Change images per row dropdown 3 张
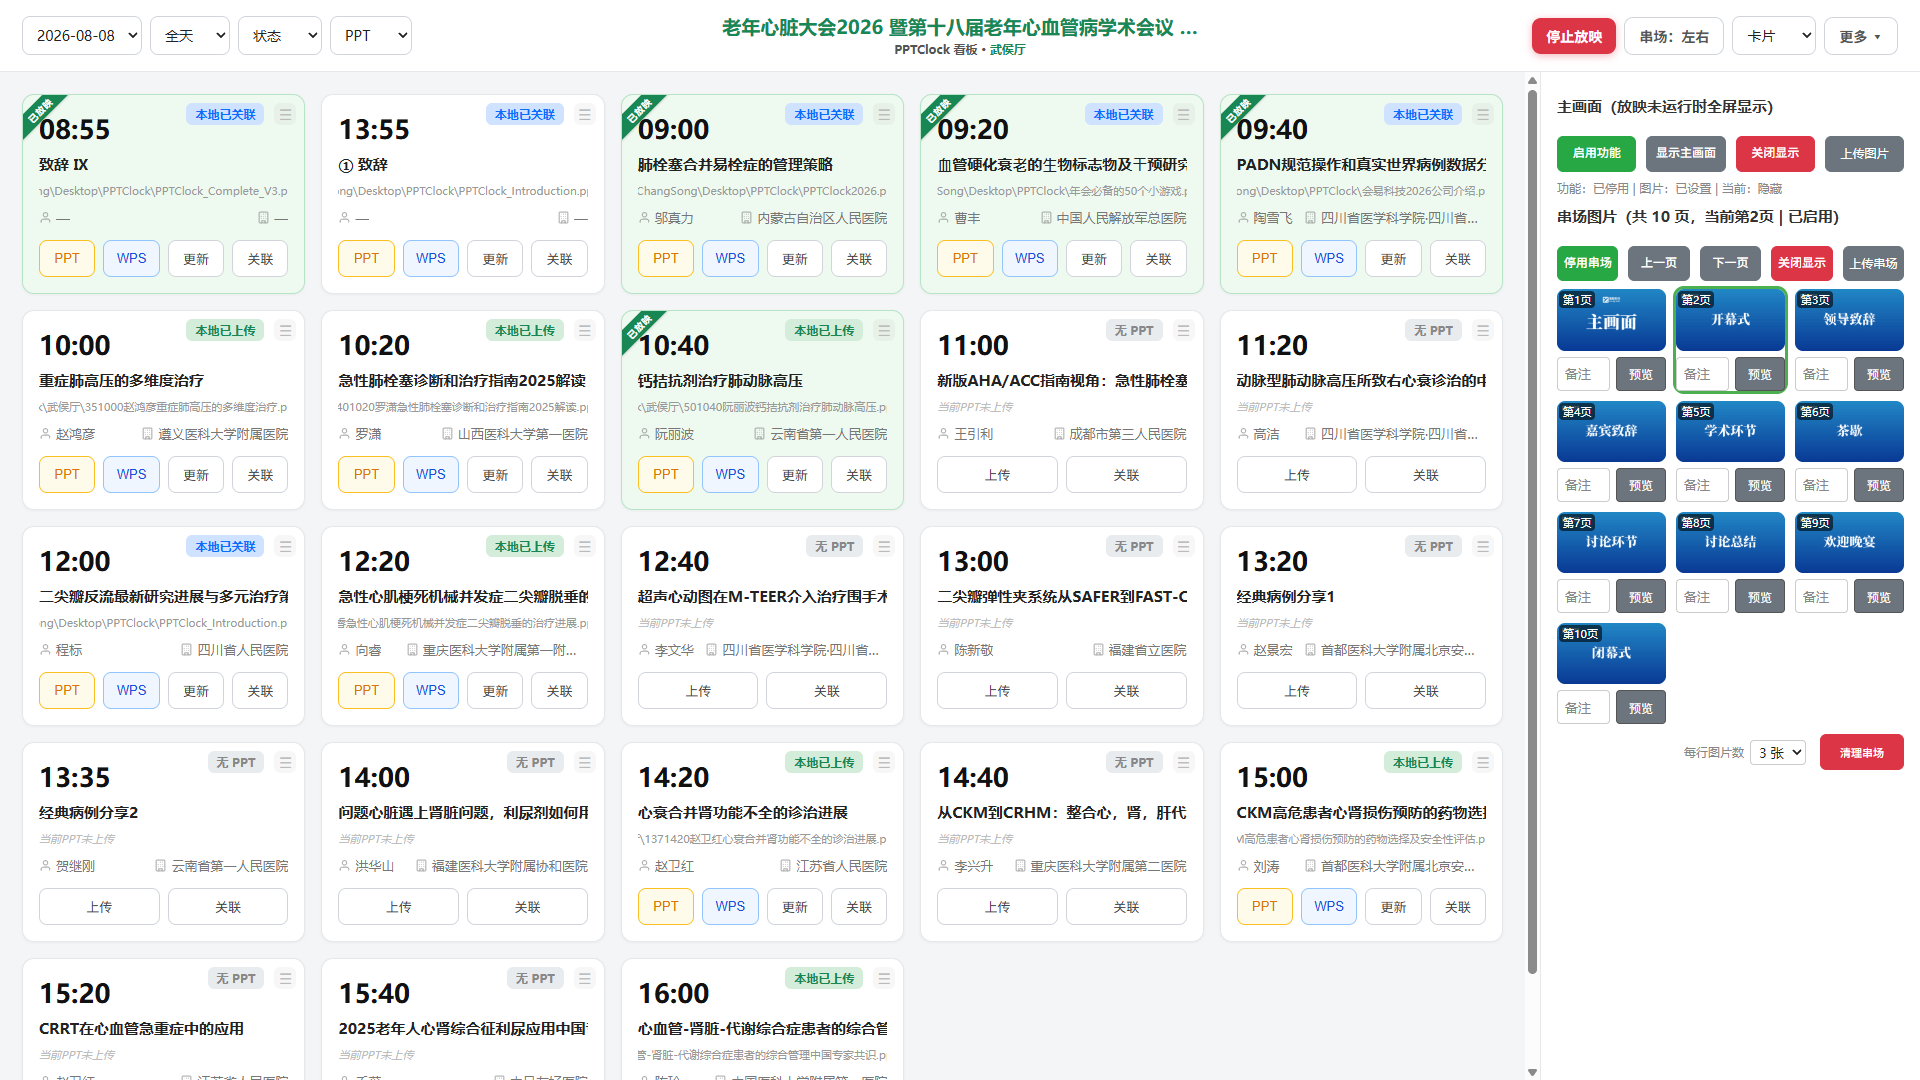This screenshot has height=1080, width=1920. point(1778,753)
